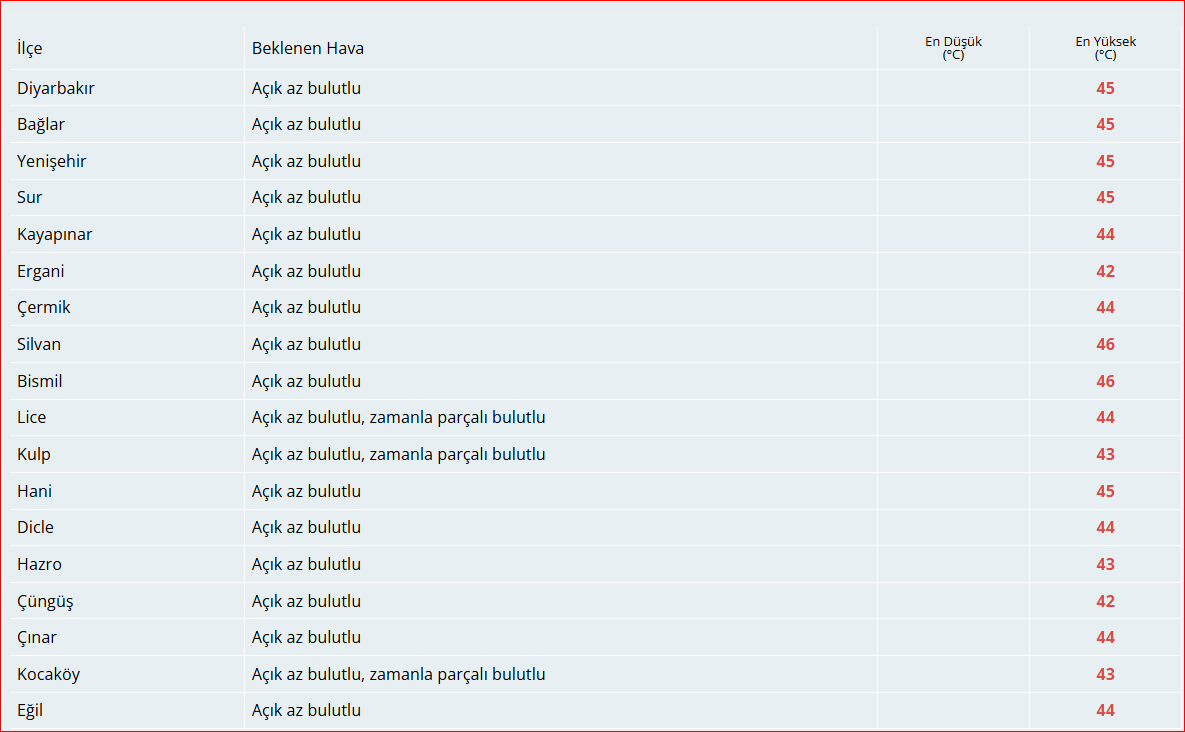Select the Kayapınar district link
Viewport: 1185px width, 732px height.
point(54,234)
